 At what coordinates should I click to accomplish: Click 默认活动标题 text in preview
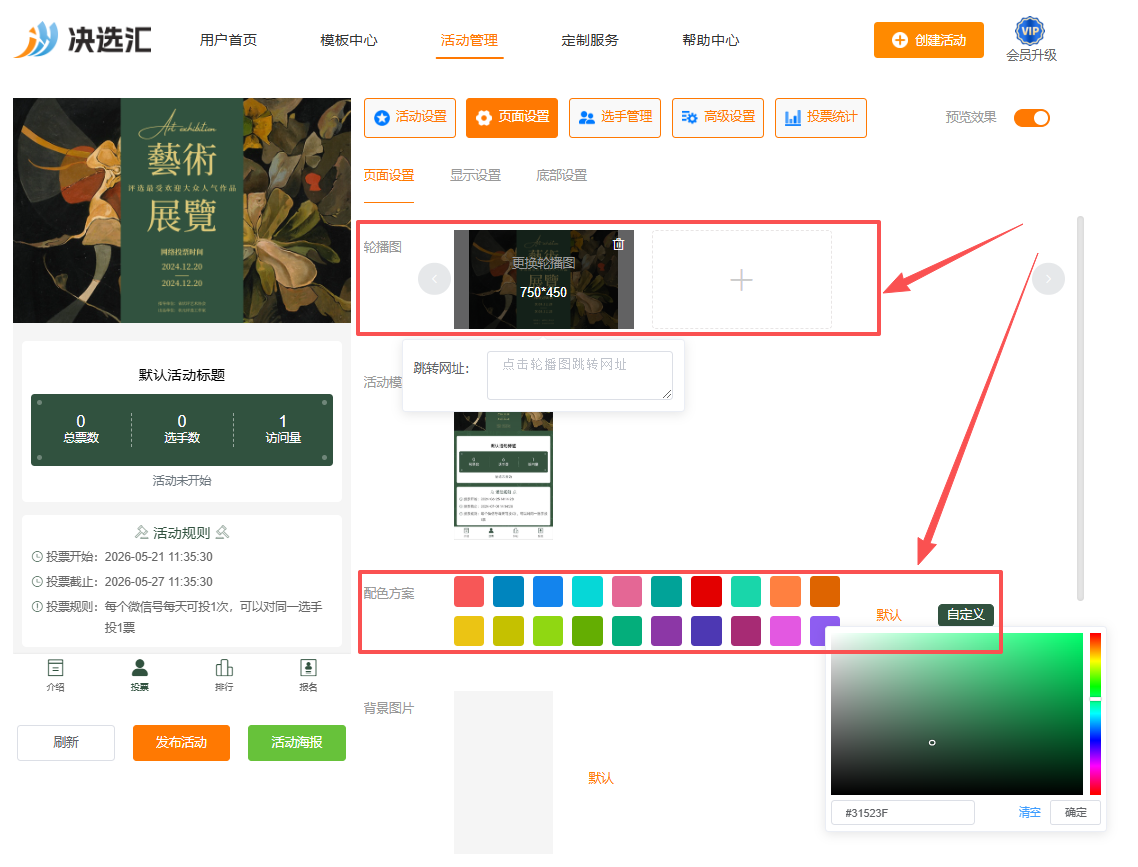(x=181, y=375)
